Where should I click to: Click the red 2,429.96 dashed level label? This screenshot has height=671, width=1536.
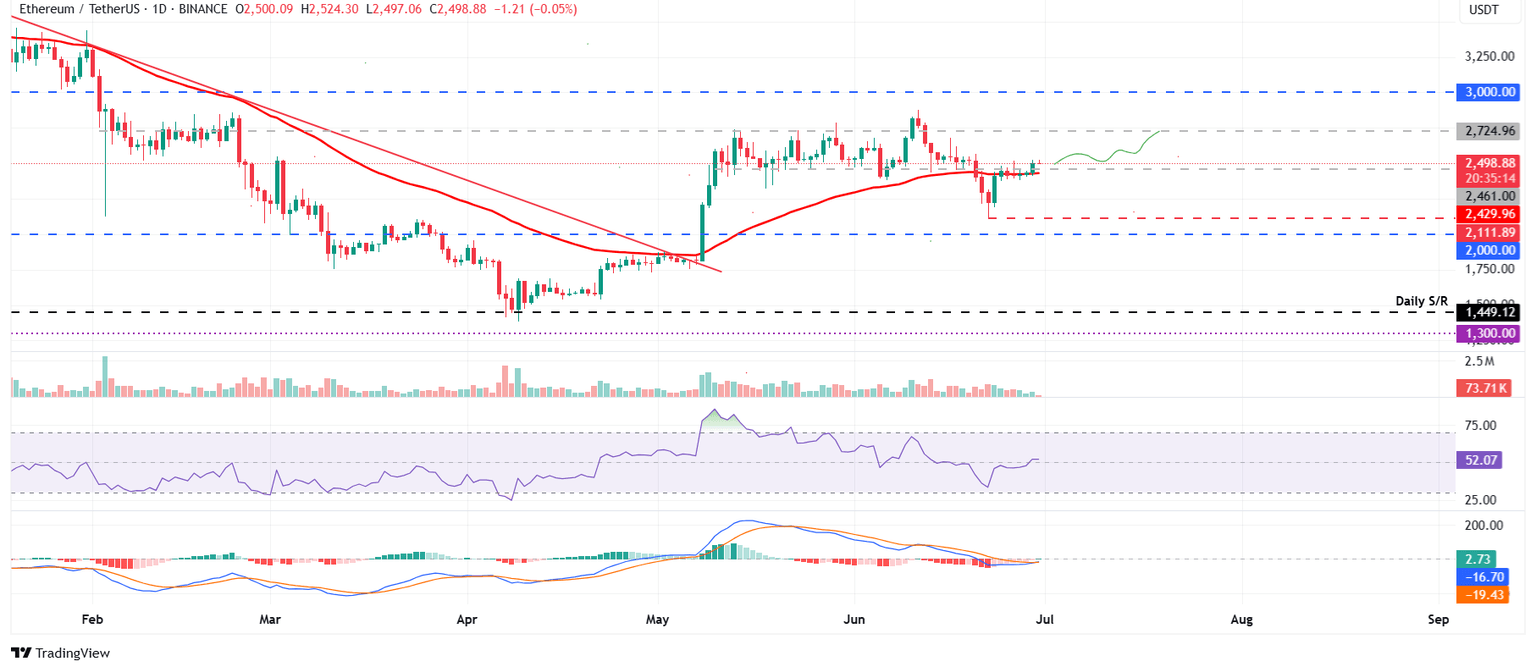tap(1488, 213)
